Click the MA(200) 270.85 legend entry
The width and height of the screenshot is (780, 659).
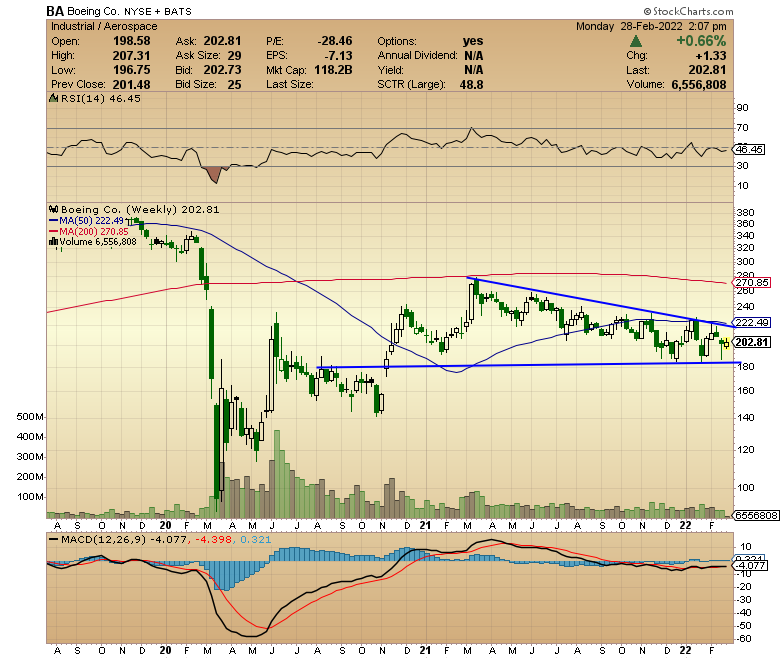coord(89,231)
